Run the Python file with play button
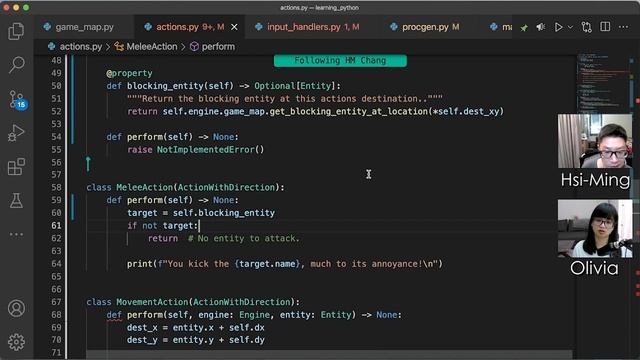The image size is (640, 360). click(x=558, y=27)
